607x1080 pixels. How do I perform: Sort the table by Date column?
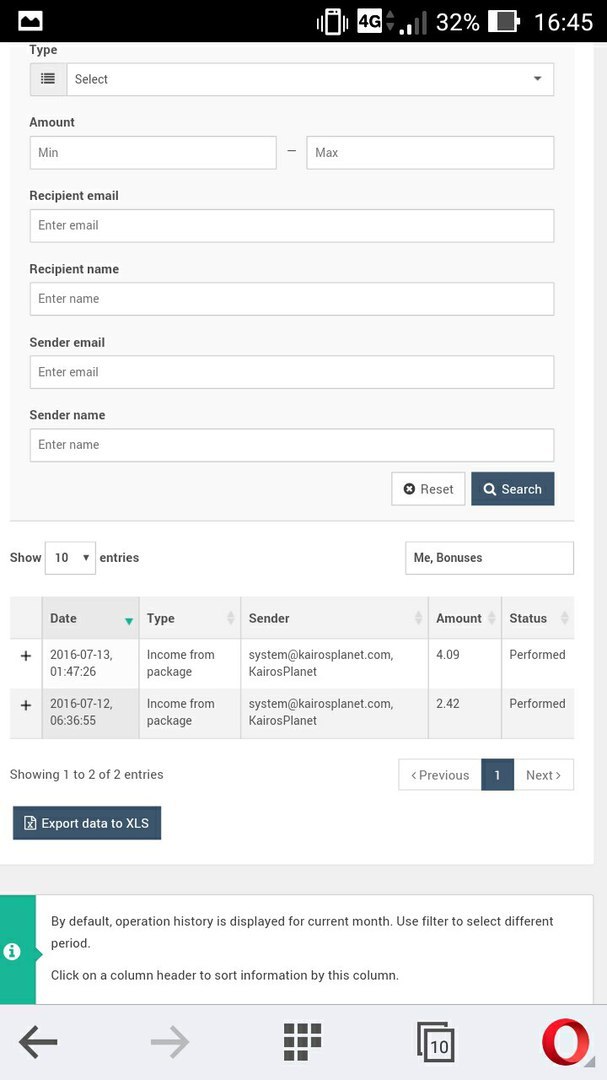click(x=90, y=618)
